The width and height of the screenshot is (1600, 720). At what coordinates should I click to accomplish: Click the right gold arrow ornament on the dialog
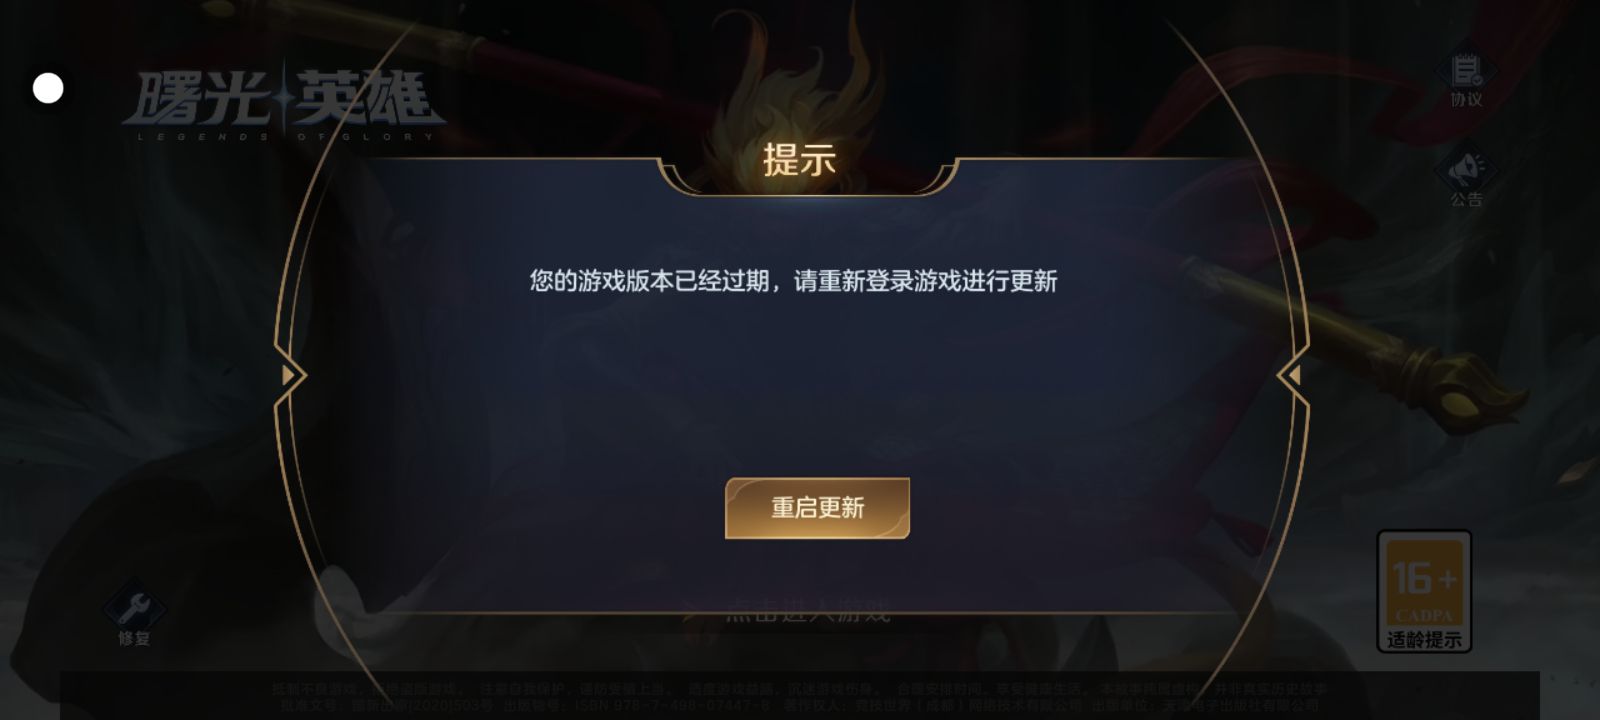[1292, 375]
